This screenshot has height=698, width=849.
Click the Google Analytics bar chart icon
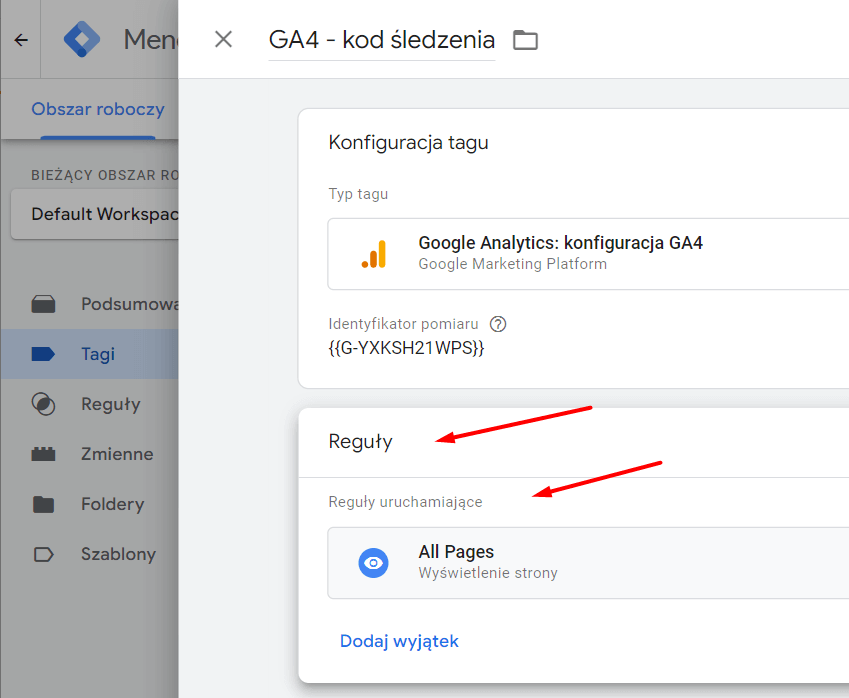pos(374,254)
